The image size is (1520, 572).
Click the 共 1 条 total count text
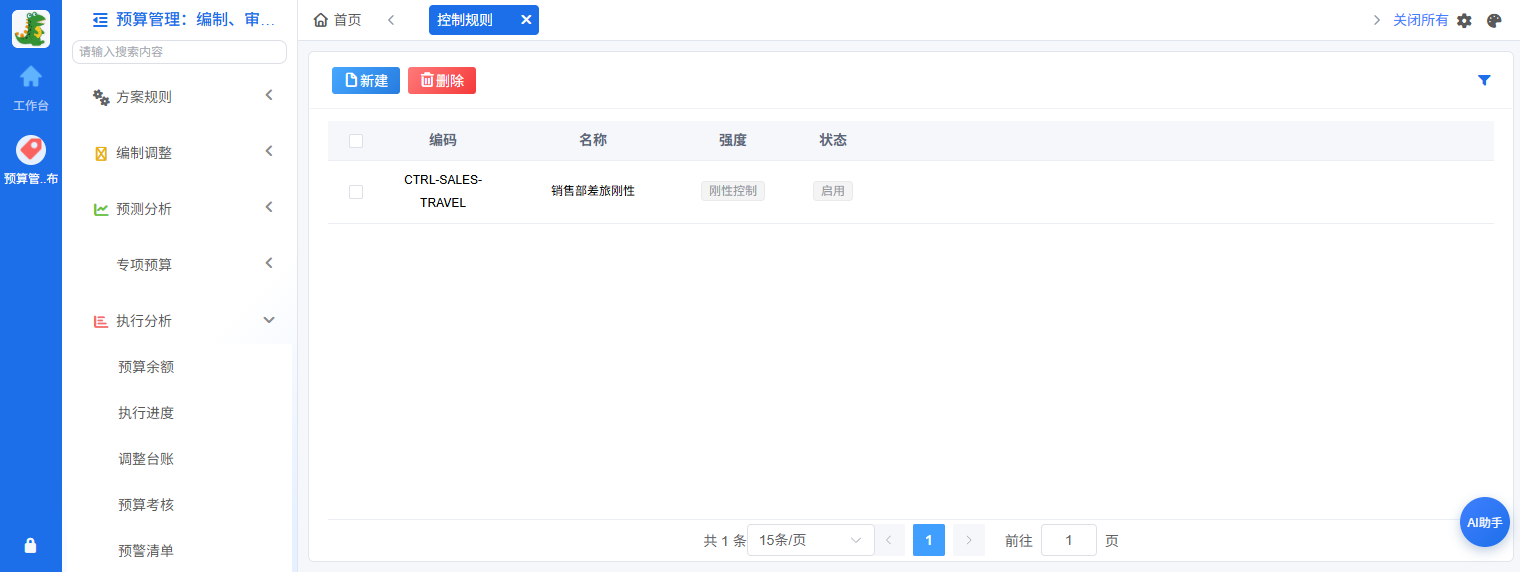(x=725, y=541)
